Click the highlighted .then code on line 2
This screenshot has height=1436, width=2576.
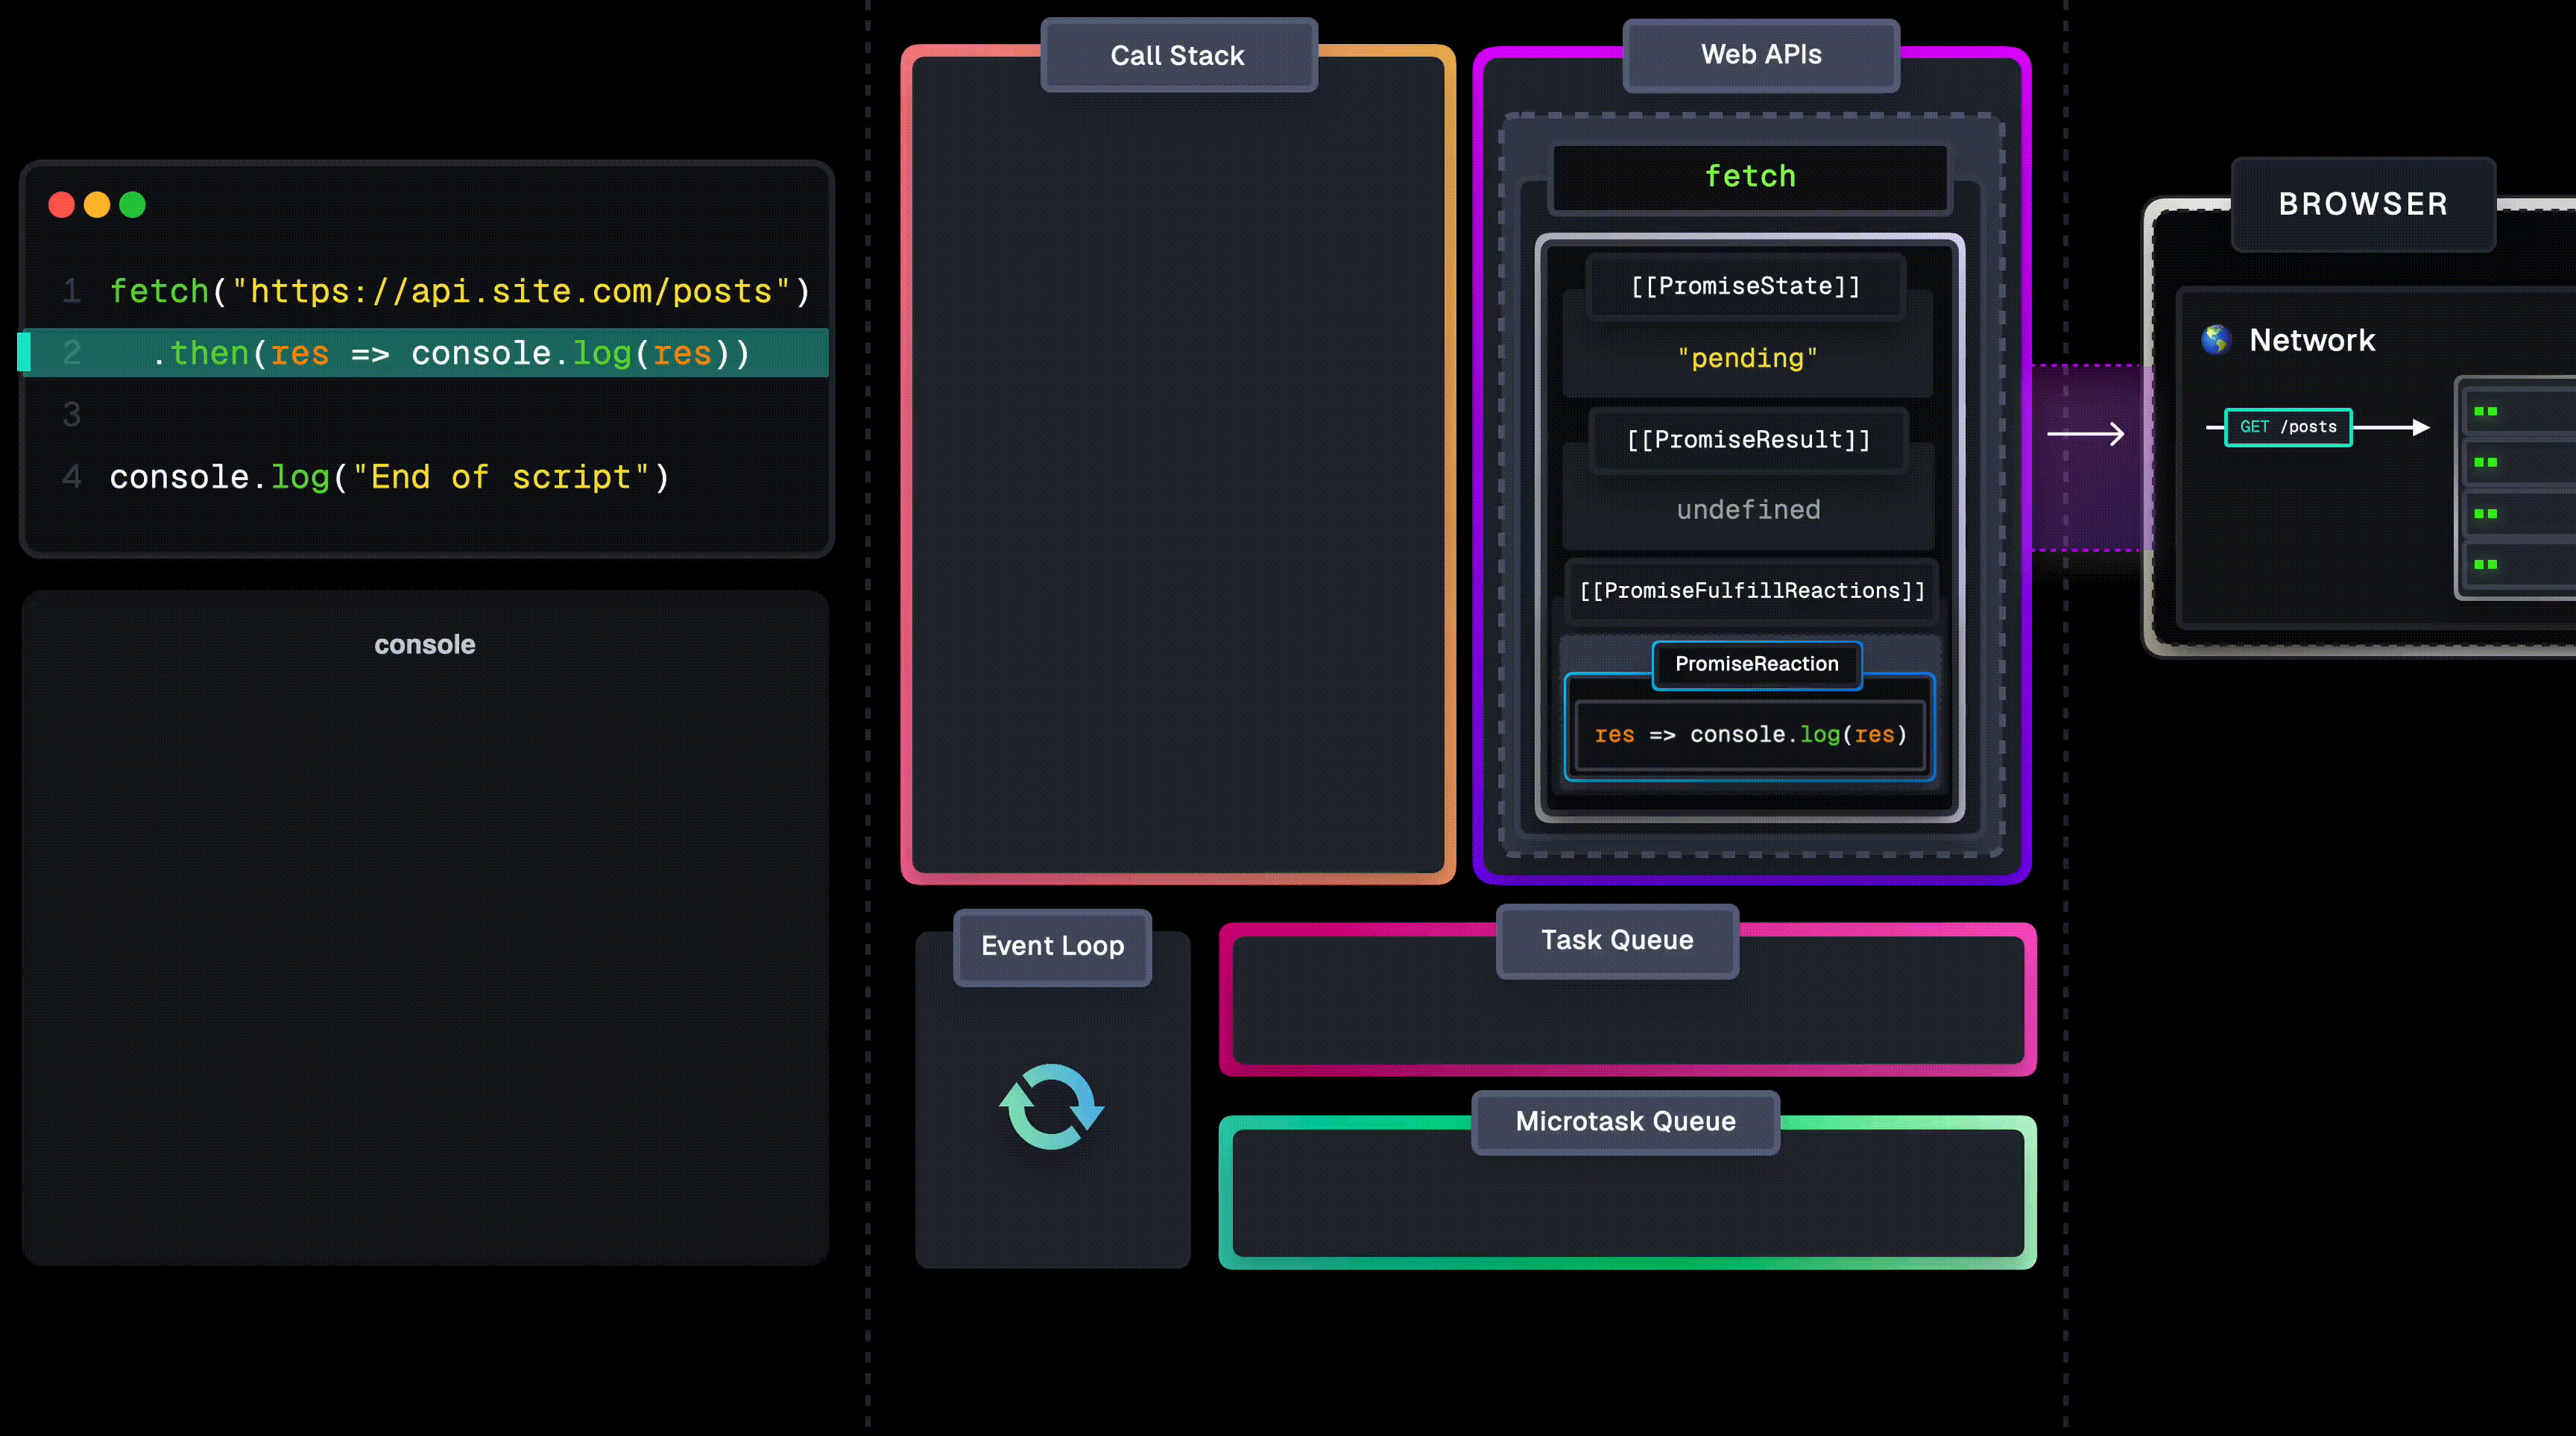click(451, 353)
